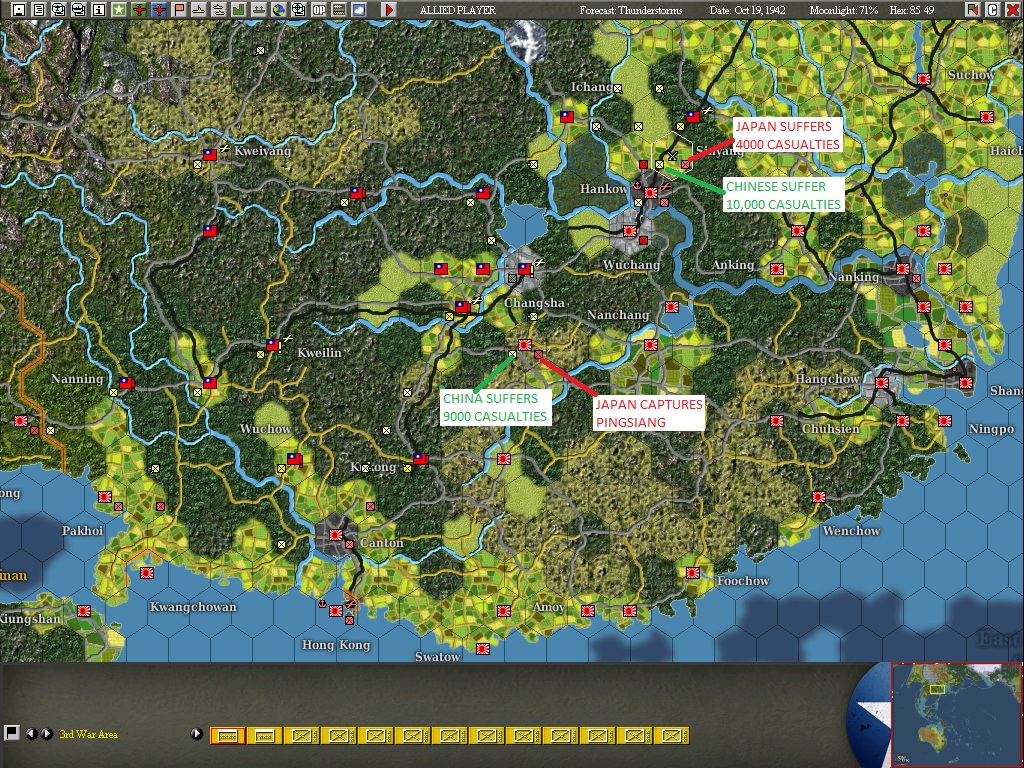Click the green factory industry icon
Image resolution: width=1024 pixels, height=768 pixels.
point(238,10)
